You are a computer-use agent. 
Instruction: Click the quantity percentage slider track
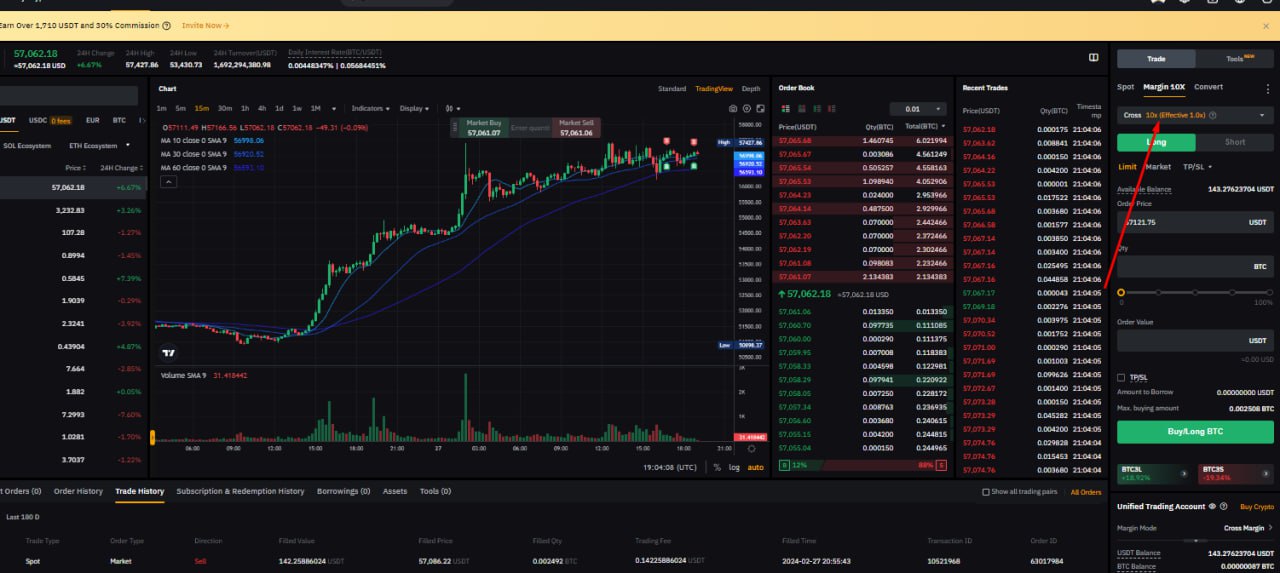coord(1195,293)
